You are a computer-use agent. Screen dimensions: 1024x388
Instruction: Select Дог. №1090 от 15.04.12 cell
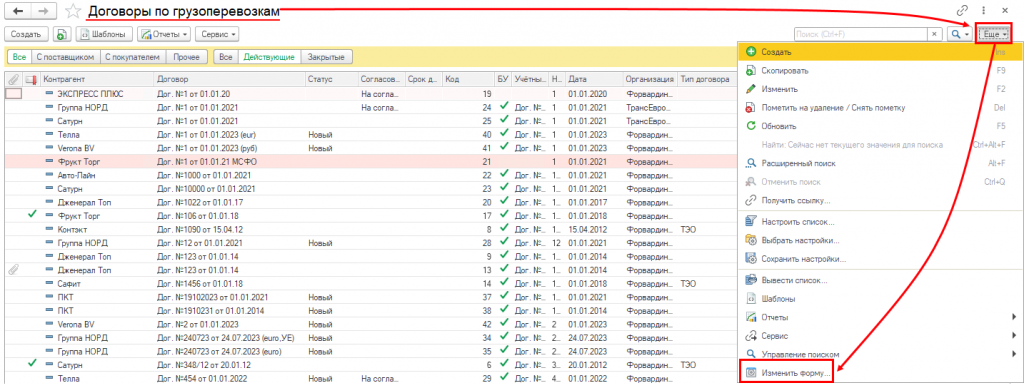[x=230, y=229]
